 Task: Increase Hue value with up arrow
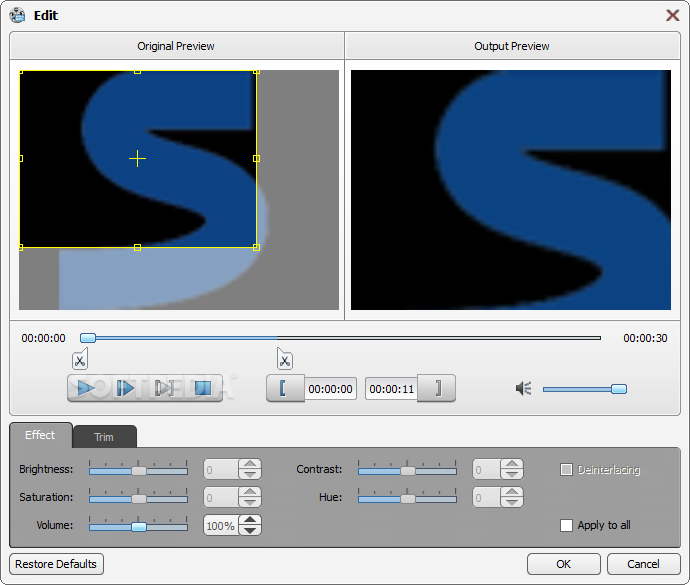pos(512,492)
